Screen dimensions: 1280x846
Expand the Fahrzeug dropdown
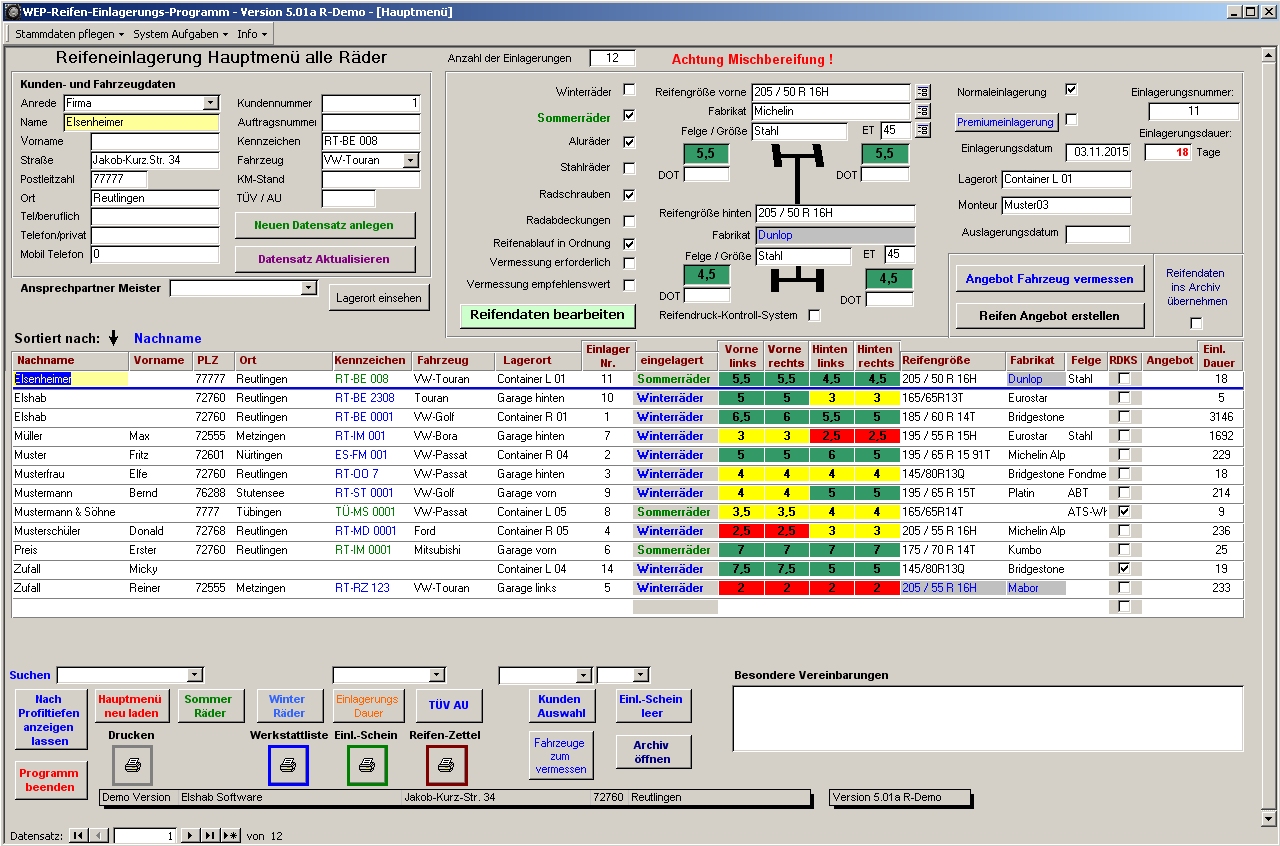(x=411, y=160)
